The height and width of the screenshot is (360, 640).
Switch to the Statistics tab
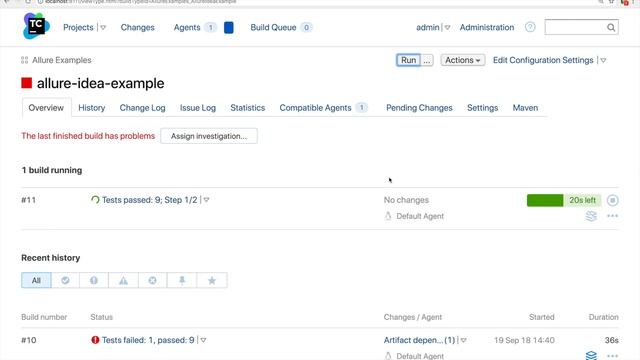click(x=248, y=108)
